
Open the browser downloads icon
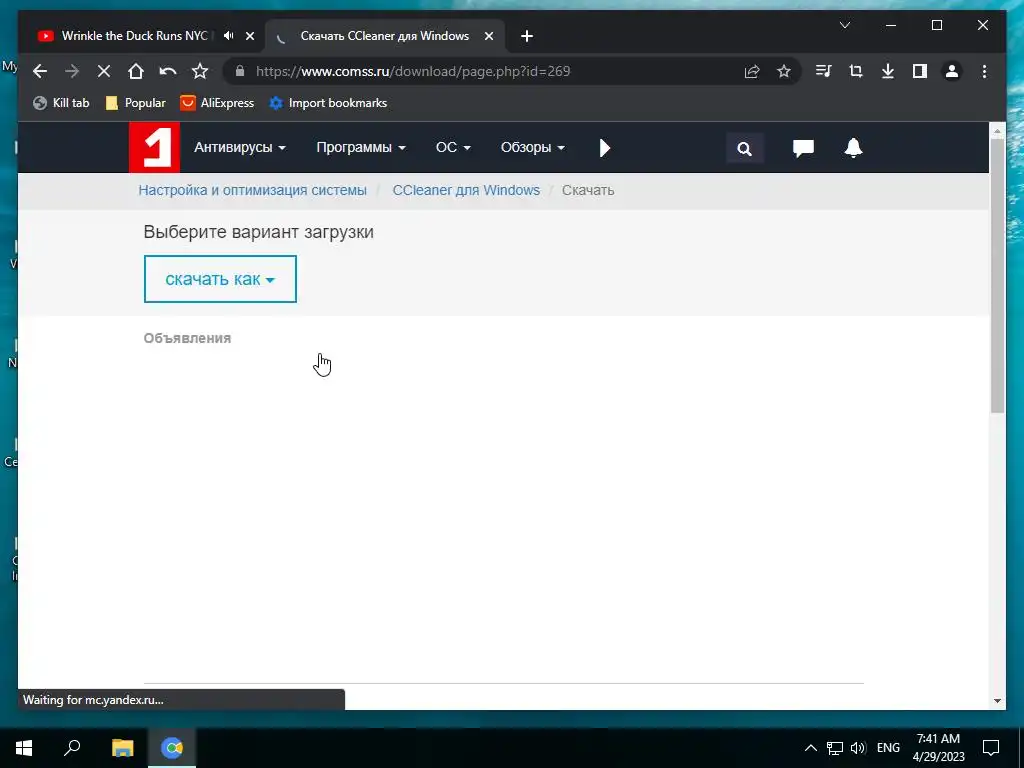click(x=888, y=71)
